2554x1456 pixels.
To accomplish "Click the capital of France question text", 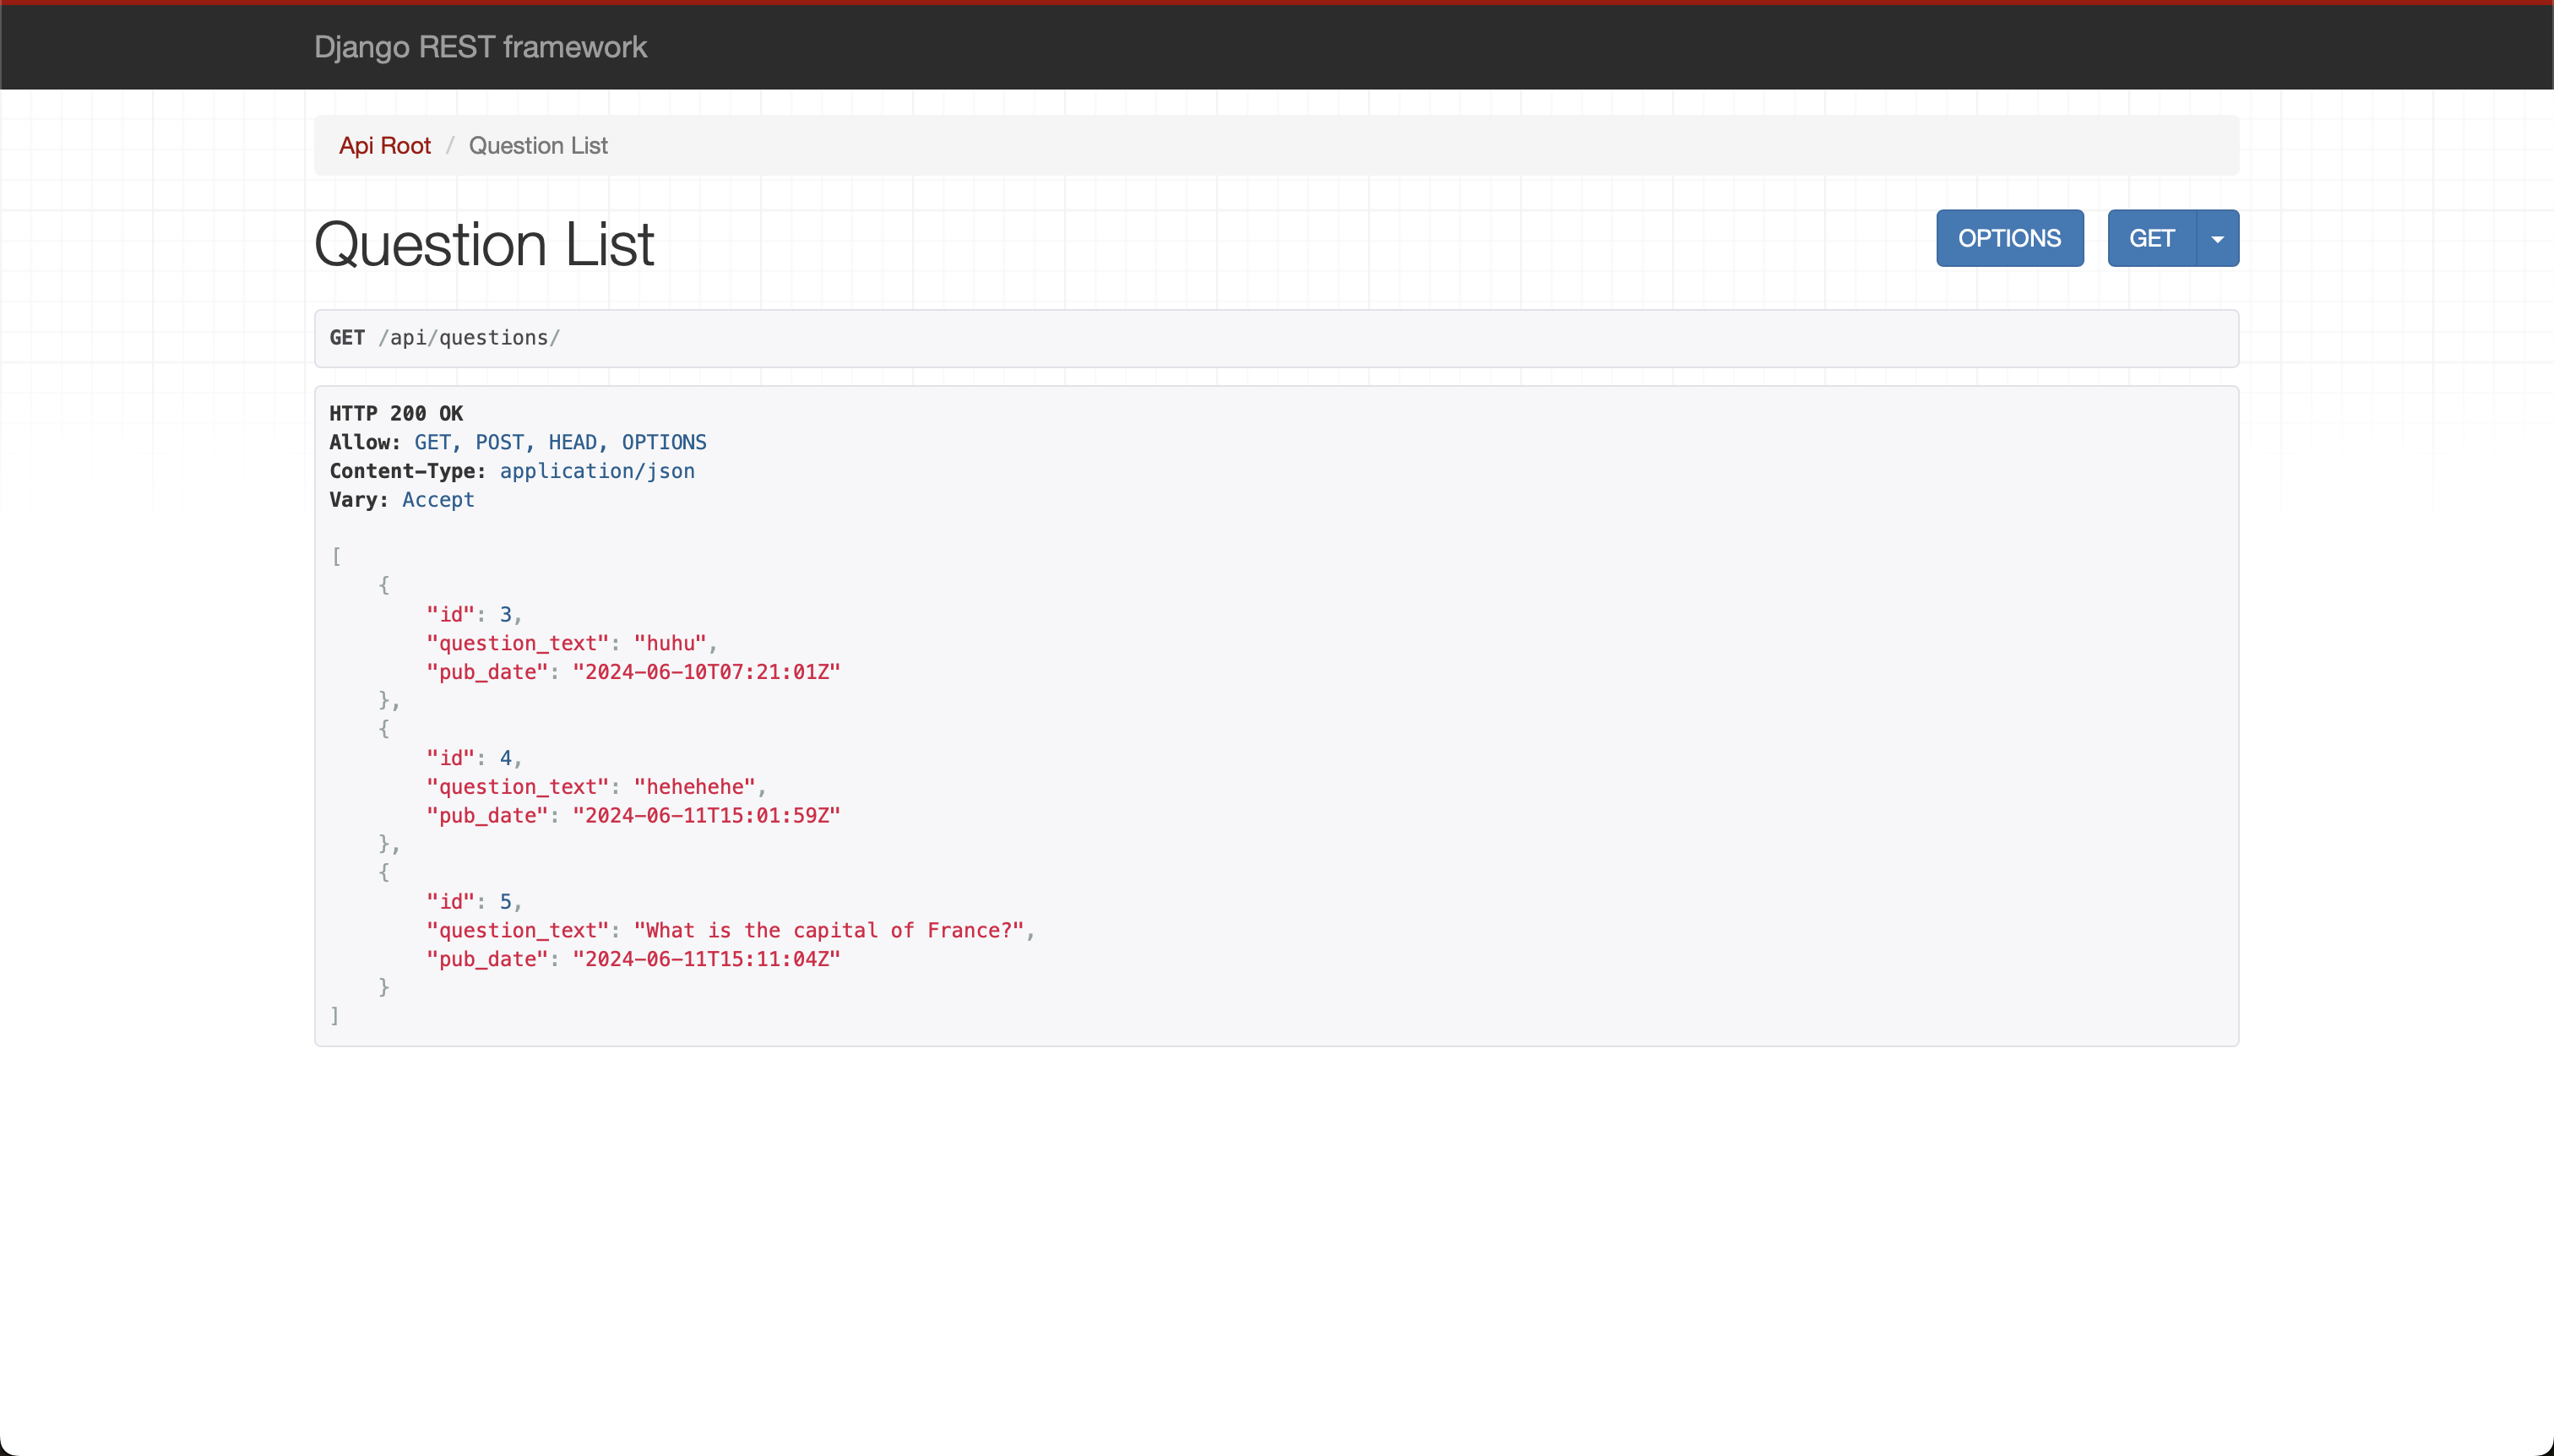I will [x=829, y=931].
